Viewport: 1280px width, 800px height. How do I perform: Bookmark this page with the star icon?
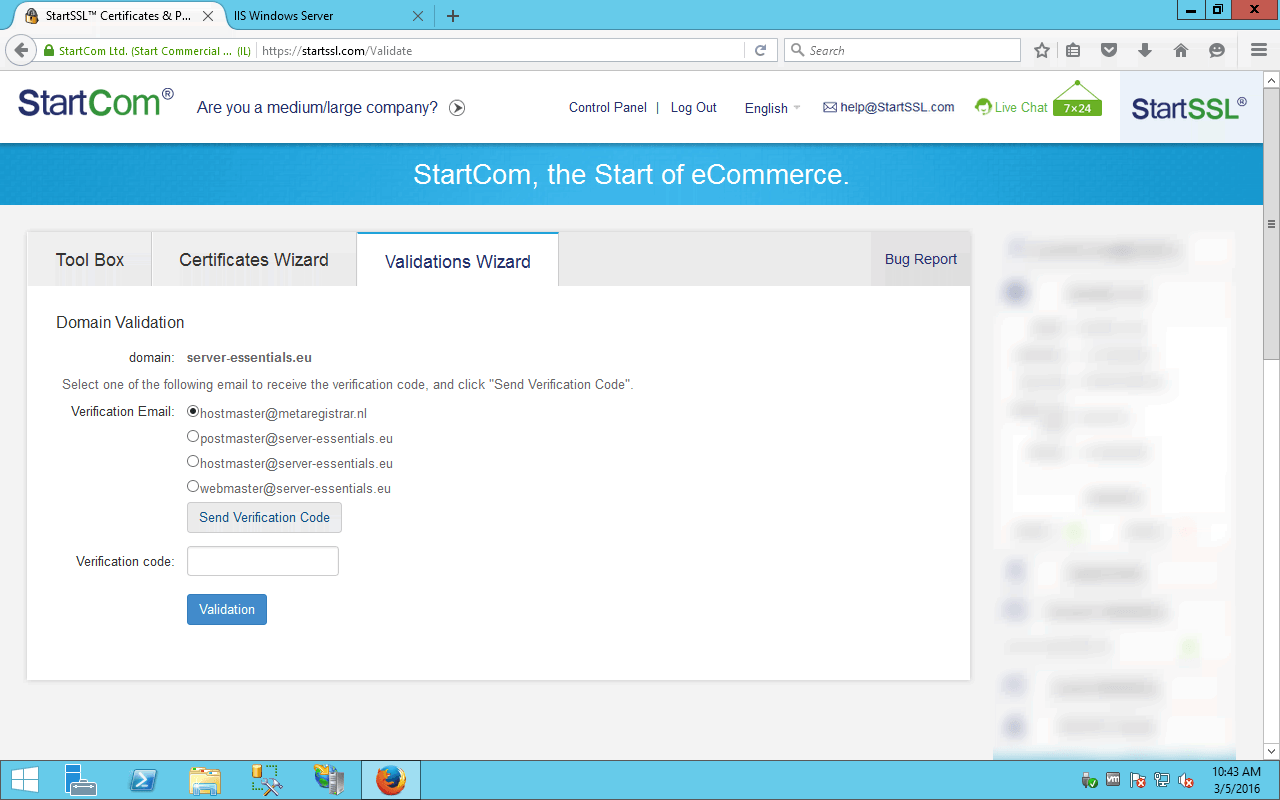[x=1042, y=50]
